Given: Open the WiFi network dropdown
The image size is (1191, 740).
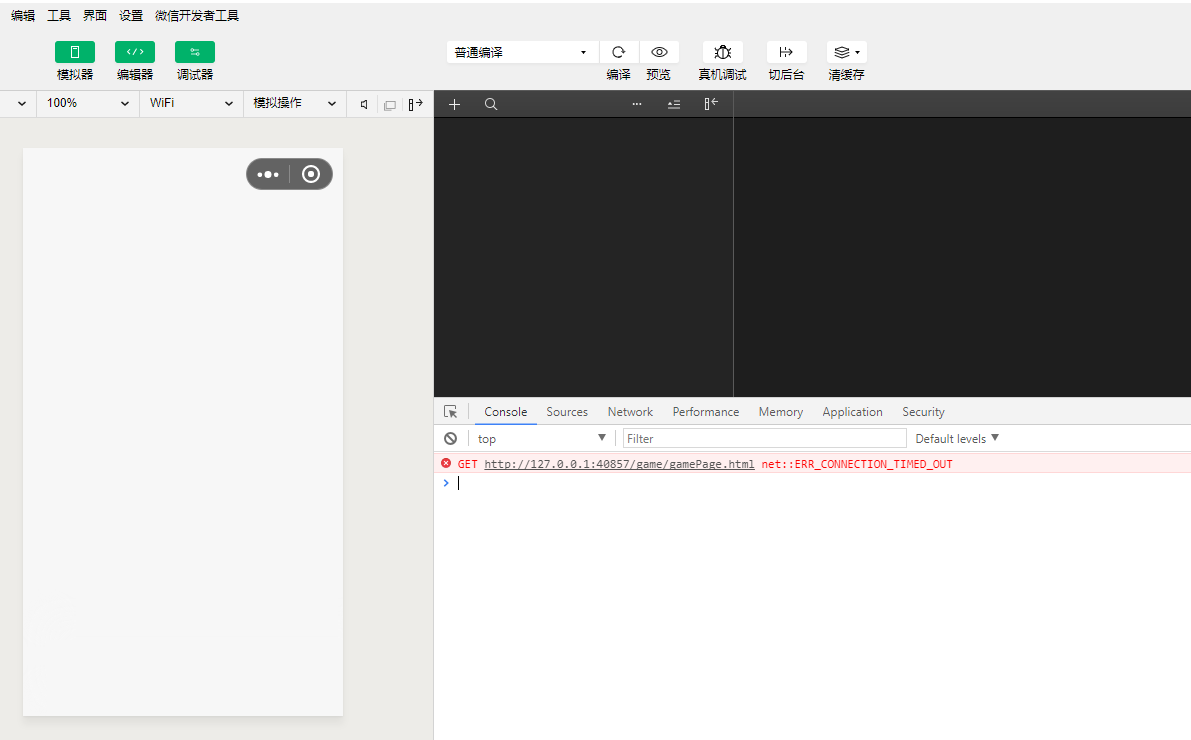Looking at the screenshot, I should 191,103.
